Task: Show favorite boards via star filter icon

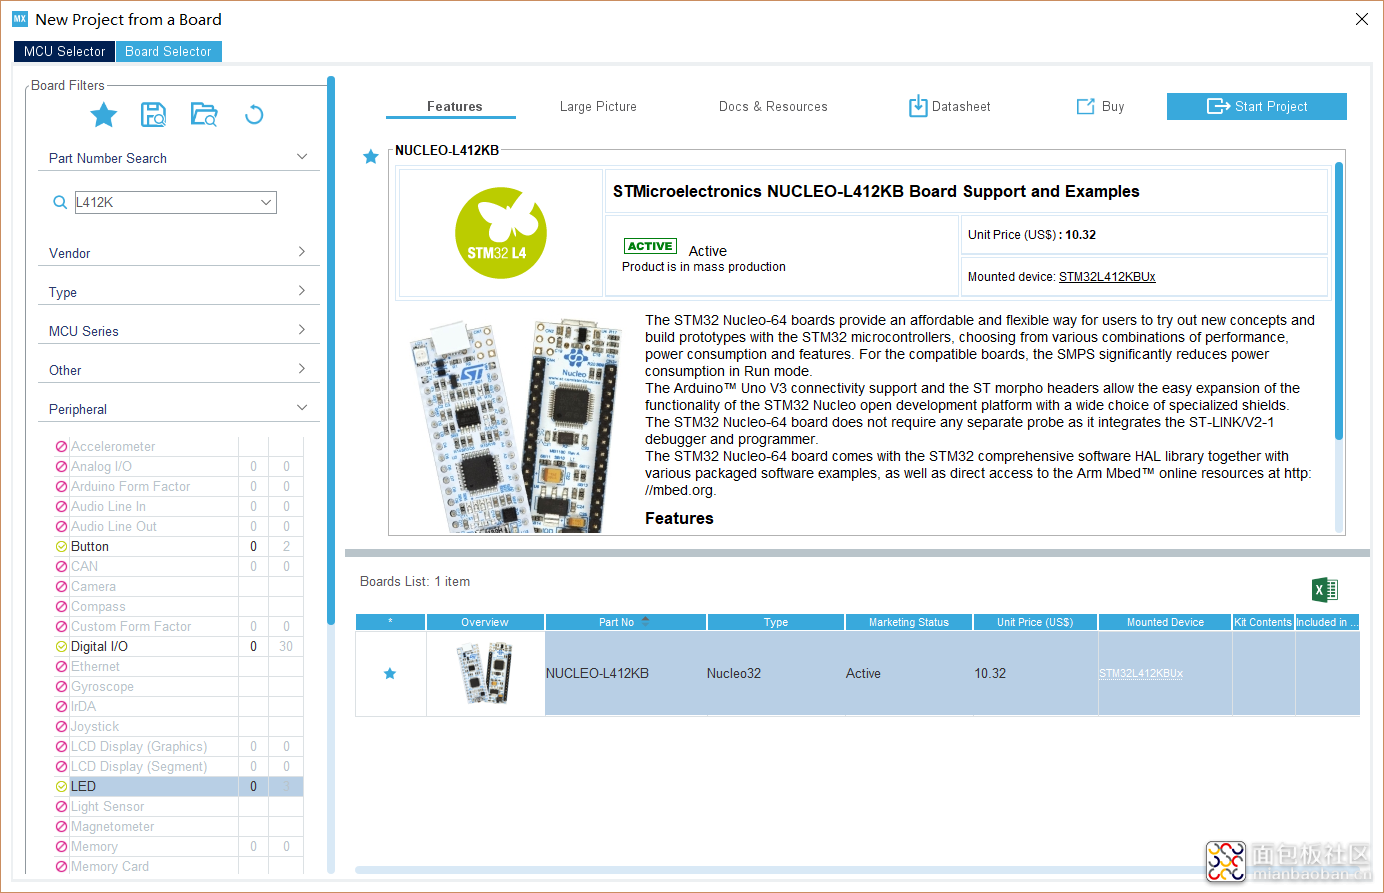Action: tap(104, 115)
